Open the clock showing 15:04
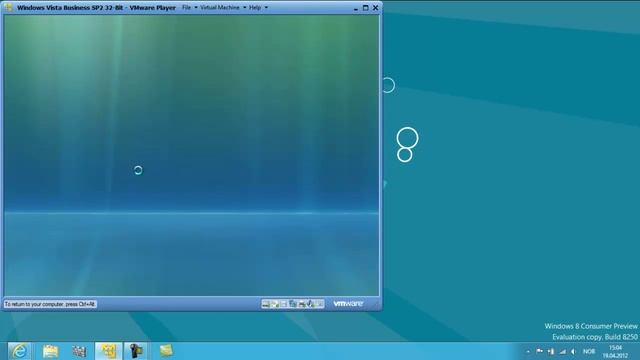Viewport: 640px width, 360px height. pyautogui.click(x=615, y=351)
